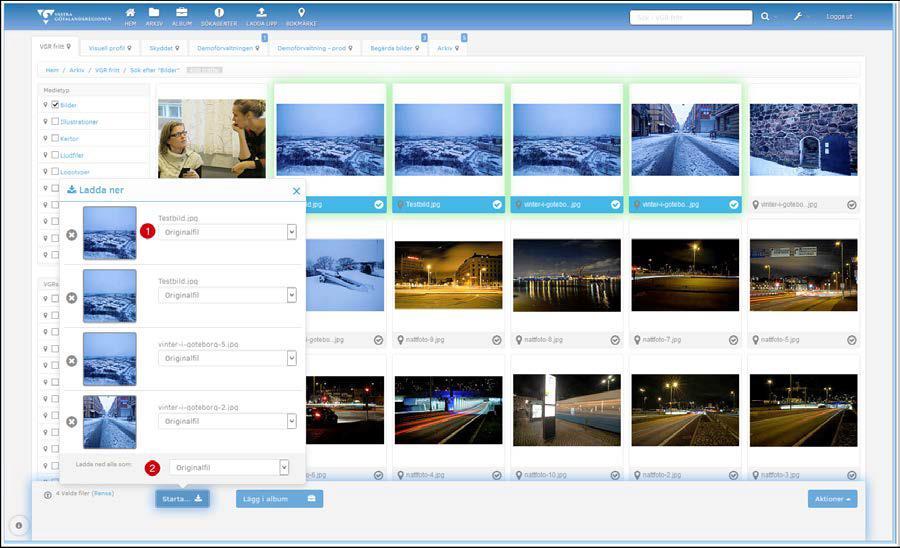Image resolution: width=900 pixels, height=548 pixels.
Task: Click the Logga ut link
Action: [839, 17]
